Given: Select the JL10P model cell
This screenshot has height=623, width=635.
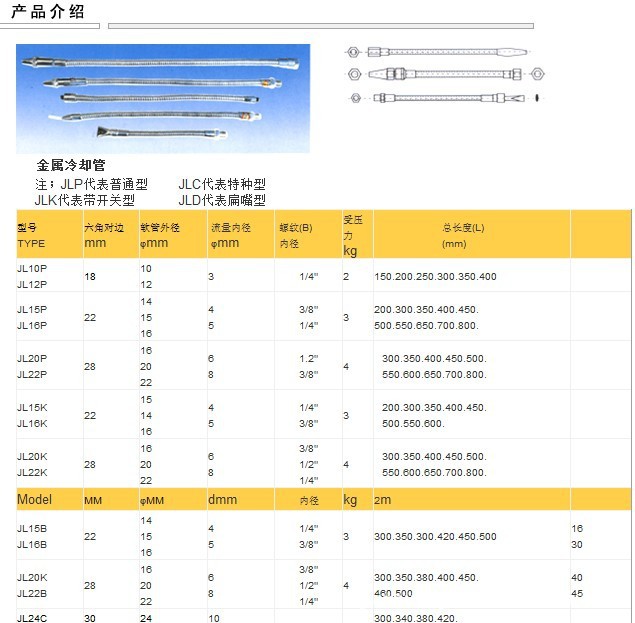Looking at the screenshot, I should pyautogui.click(x=32, y=268).
